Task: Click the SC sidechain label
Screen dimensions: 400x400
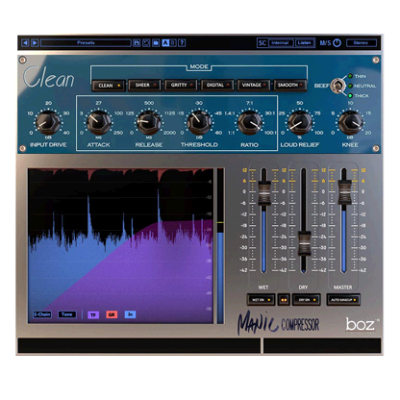Action: pos(263,43)
